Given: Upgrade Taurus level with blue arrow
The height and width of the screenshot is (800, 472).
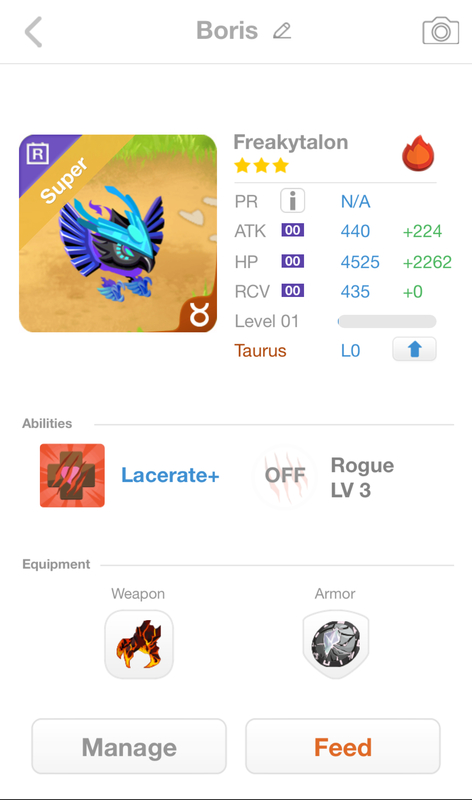Looking at the screenshot, I should click(x=414, y=349).
